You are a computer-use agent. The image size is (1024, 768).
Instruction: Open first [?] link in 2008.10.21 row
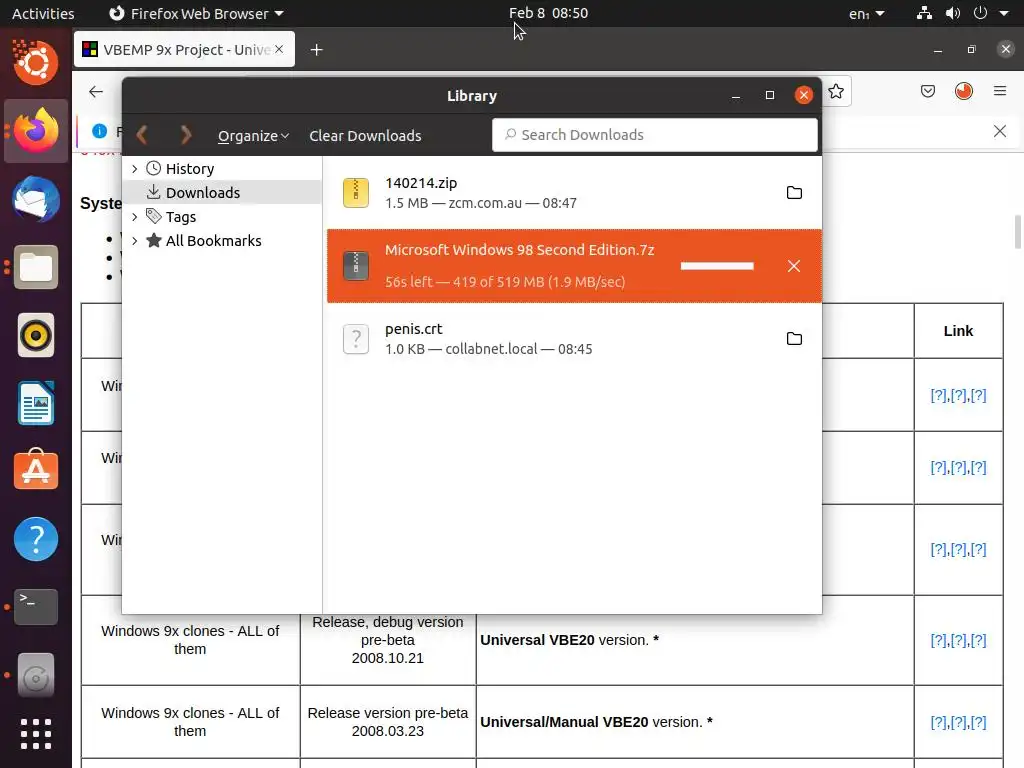(938, 641)
